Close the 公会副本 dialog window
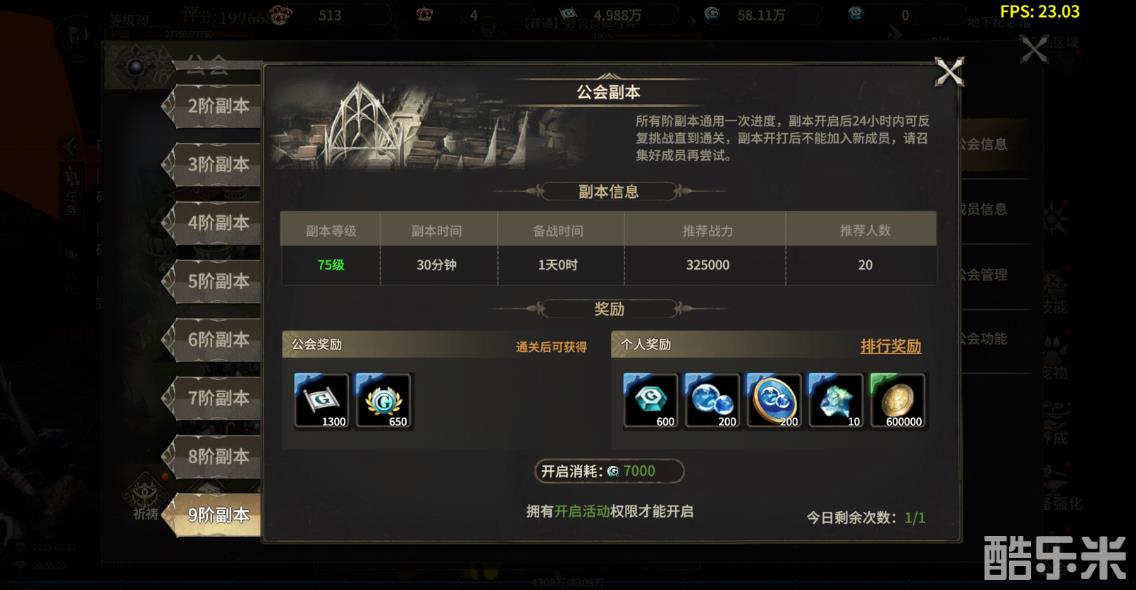The image size is (1136, 590). (949, 72)
